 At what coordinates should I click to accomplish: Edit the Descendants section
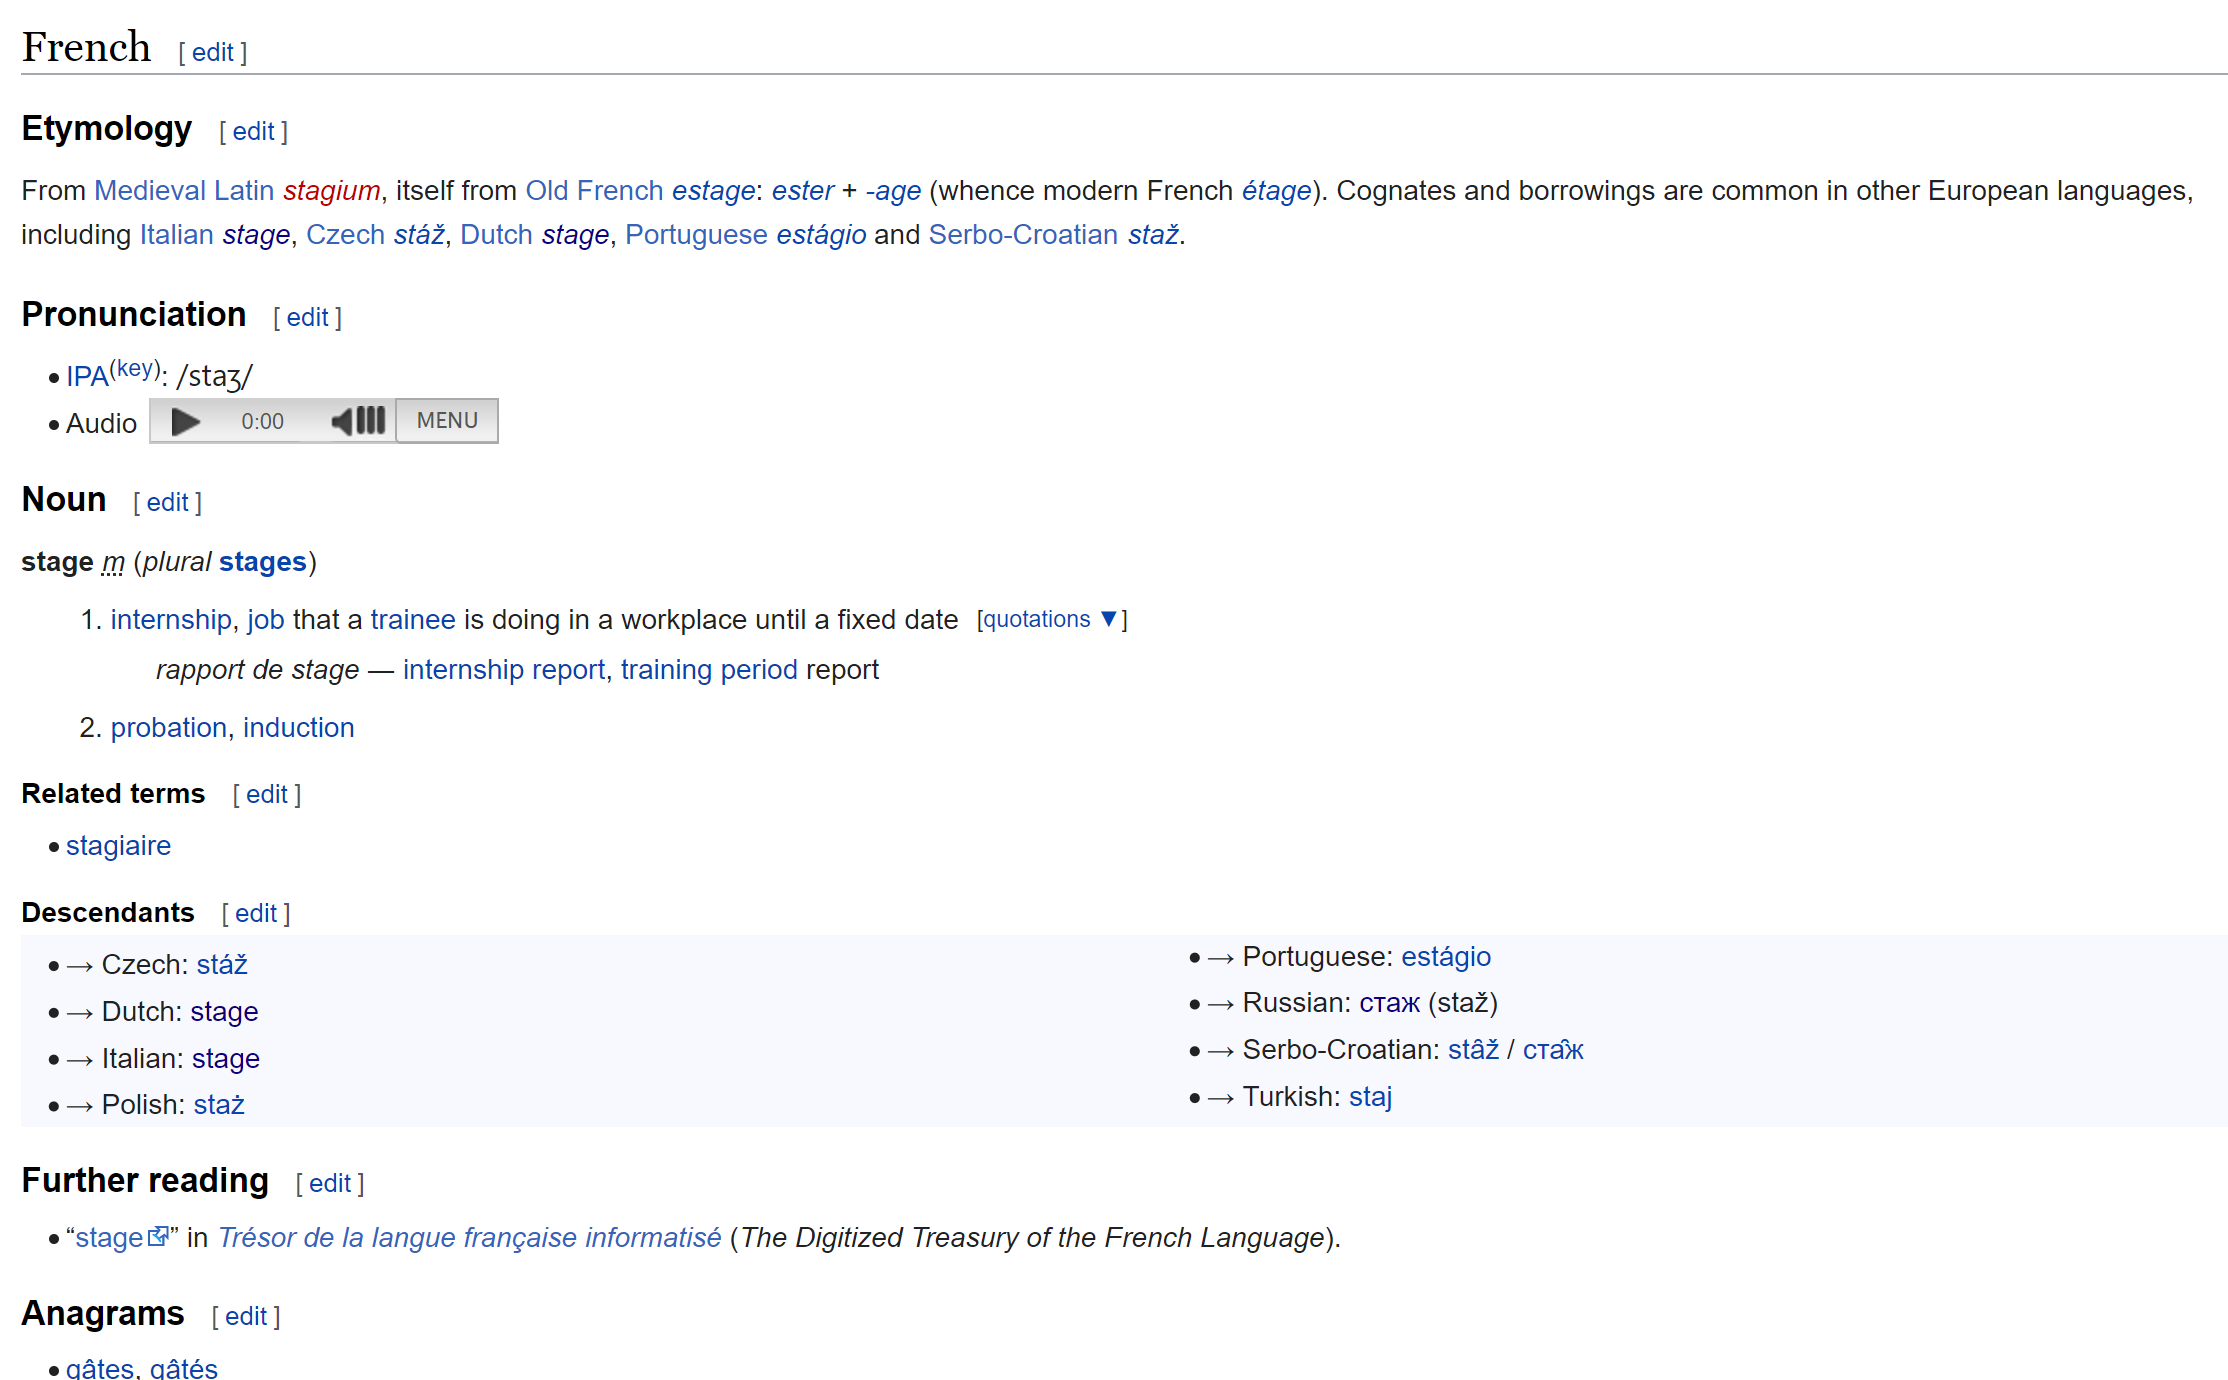click(256, 913)
